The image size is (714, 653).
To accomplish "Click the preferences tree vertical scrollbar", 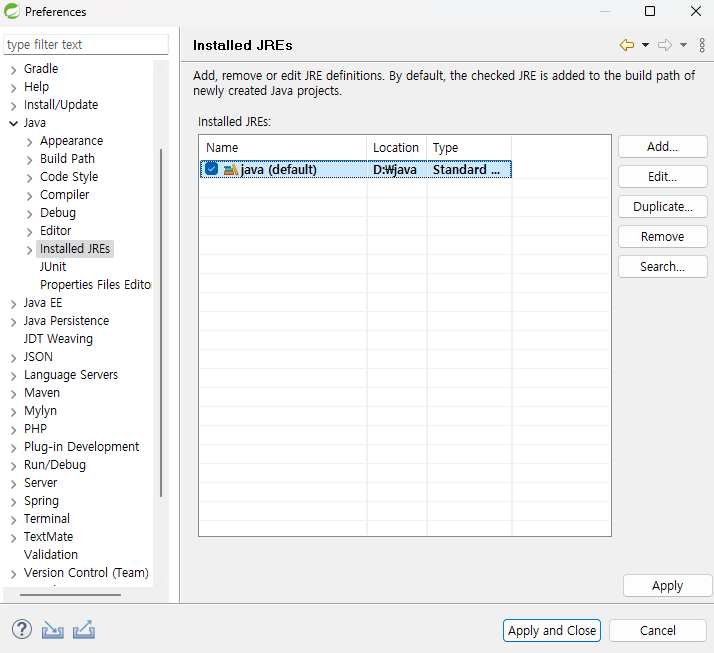I will pos(161,322).
